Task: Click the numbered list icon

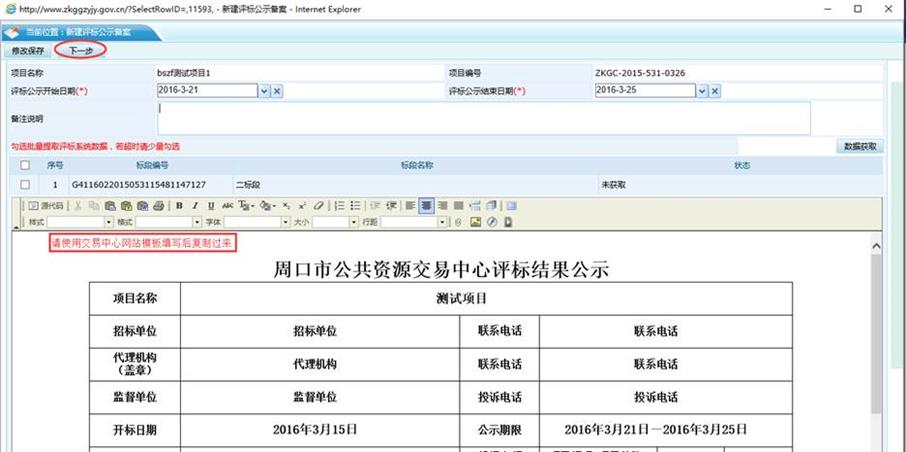Action: click(x=340, y=206)
